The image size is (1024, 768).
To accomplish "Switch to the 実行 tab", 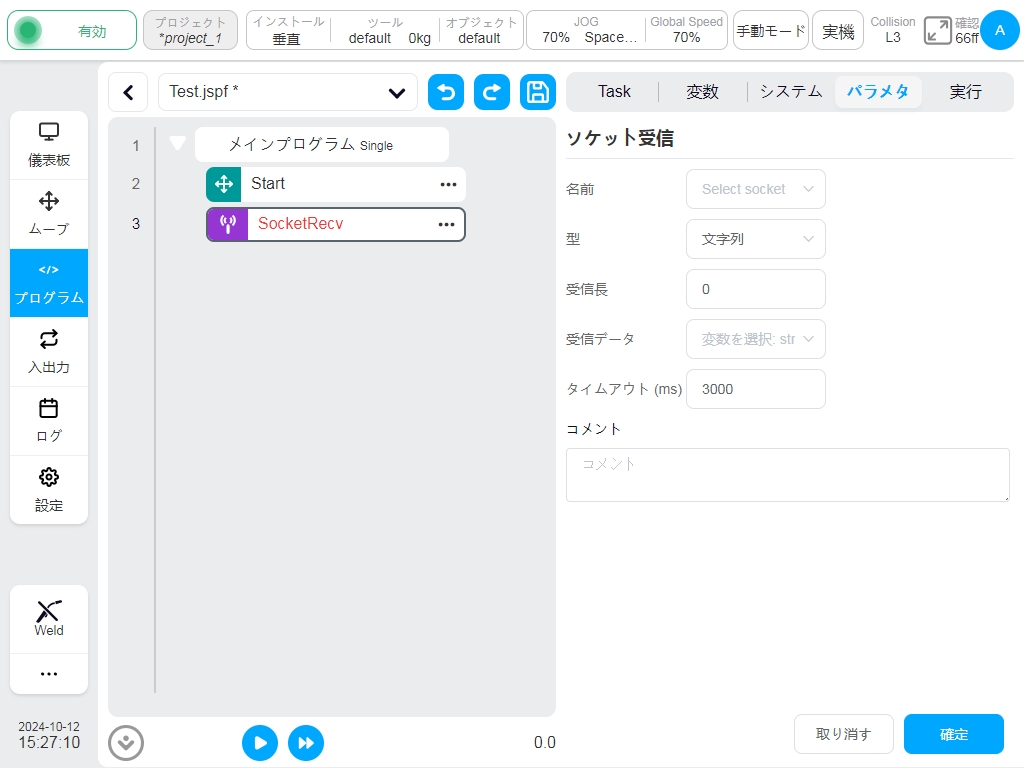I will (x=965, y=92).
